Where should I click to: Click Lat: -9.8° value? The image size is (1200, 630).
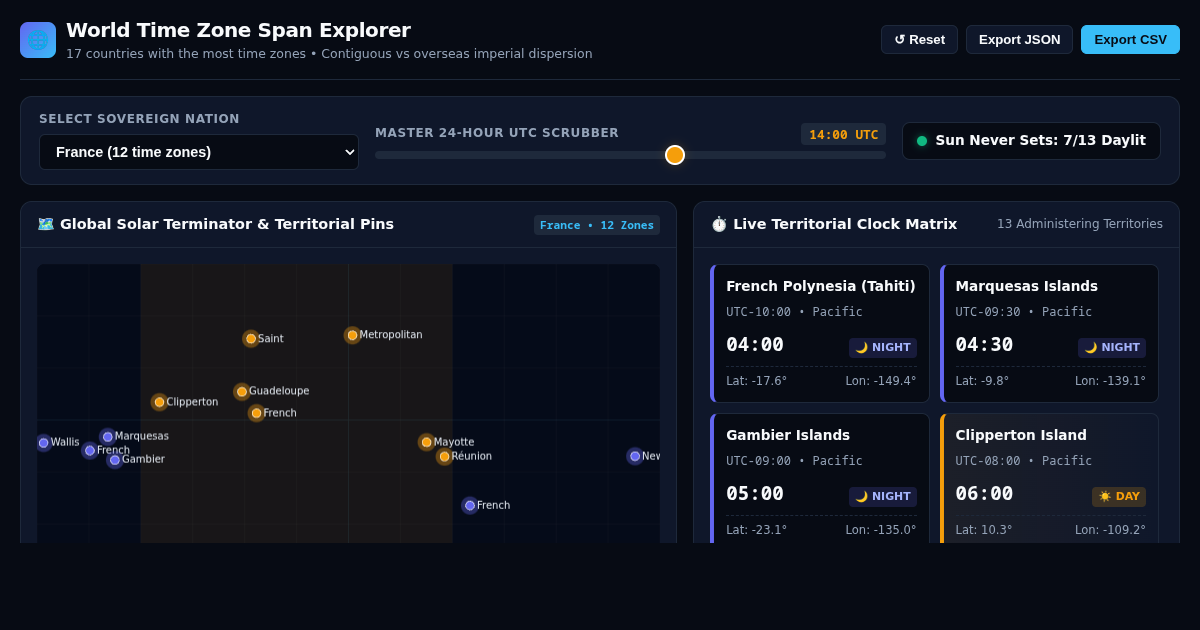click(x=982, y=381)
